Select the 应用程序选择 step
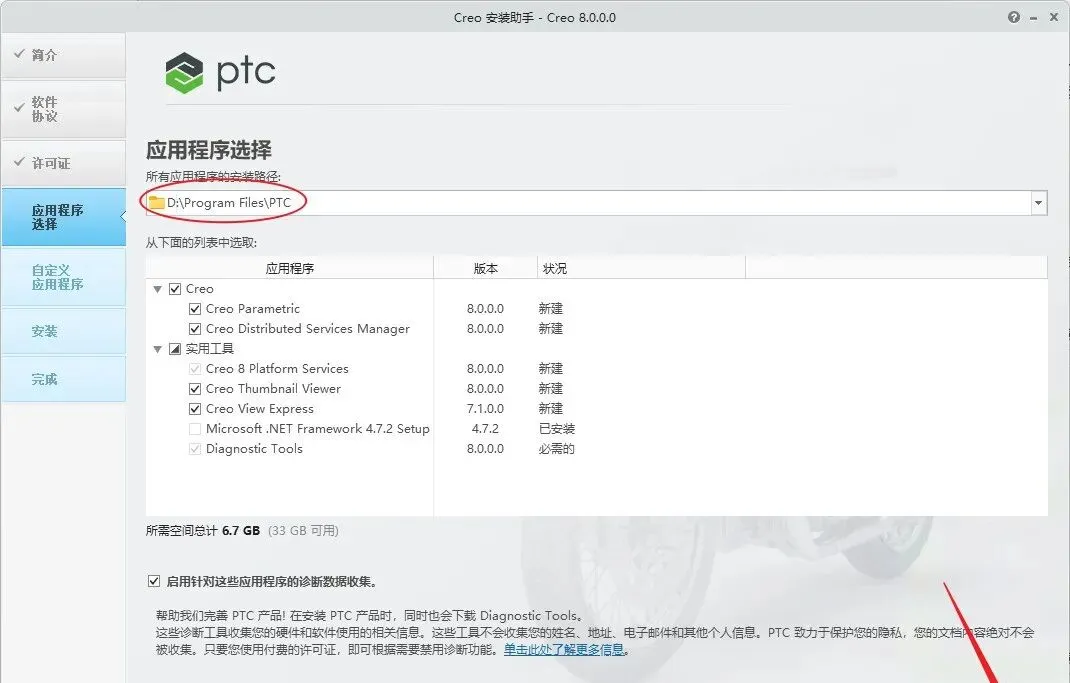 63,217
